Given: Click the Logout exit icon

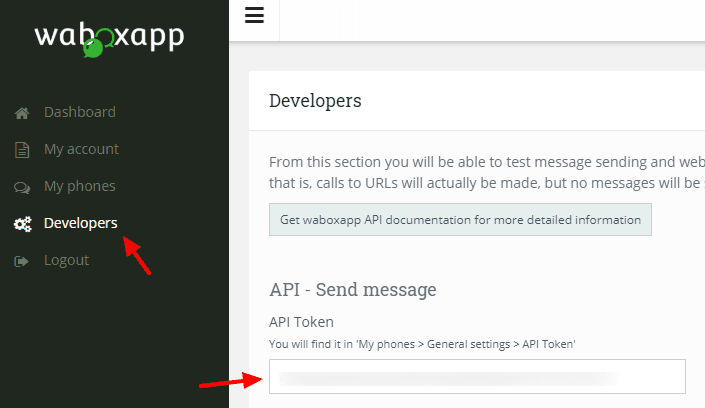Looking at the screenshot, I should 21,261.
